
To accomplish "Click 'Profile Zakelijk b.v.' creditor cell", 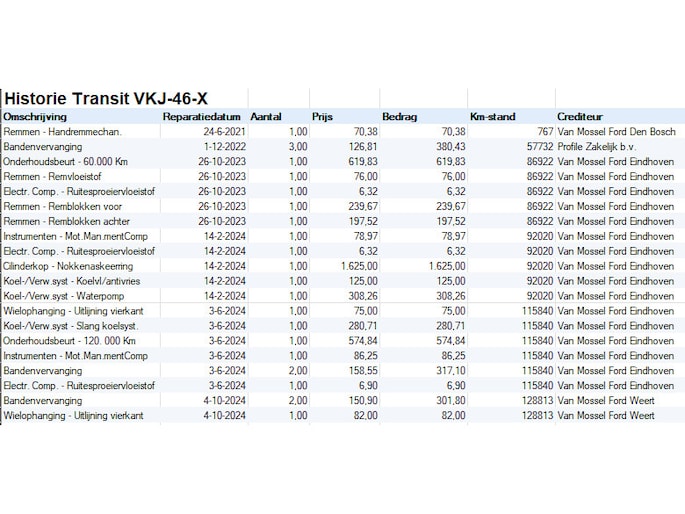I will pyautogui.click(x=597, y=146).
